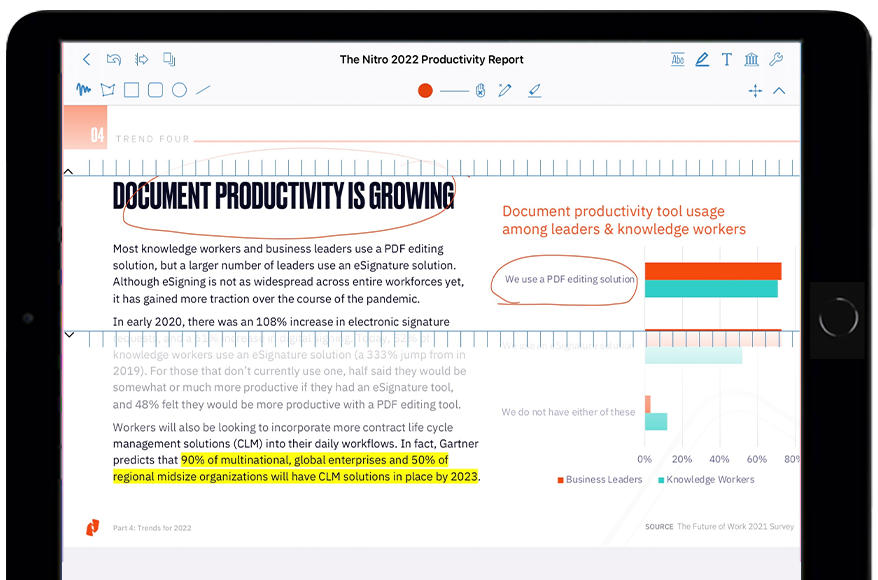
Task: Tap the back arrow in the top bar
Action: pos(86,59)
